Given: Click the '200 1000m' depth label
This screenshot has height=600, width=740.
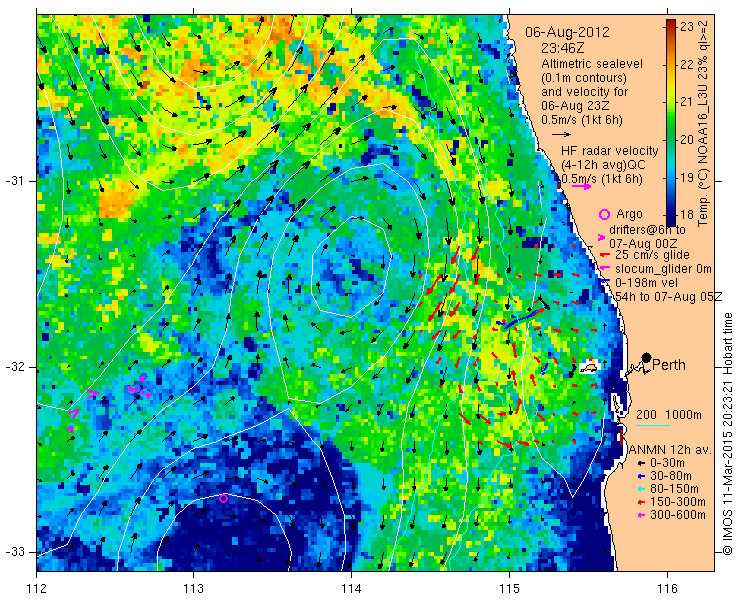Looking at the screenshot, I should (669, 415).
